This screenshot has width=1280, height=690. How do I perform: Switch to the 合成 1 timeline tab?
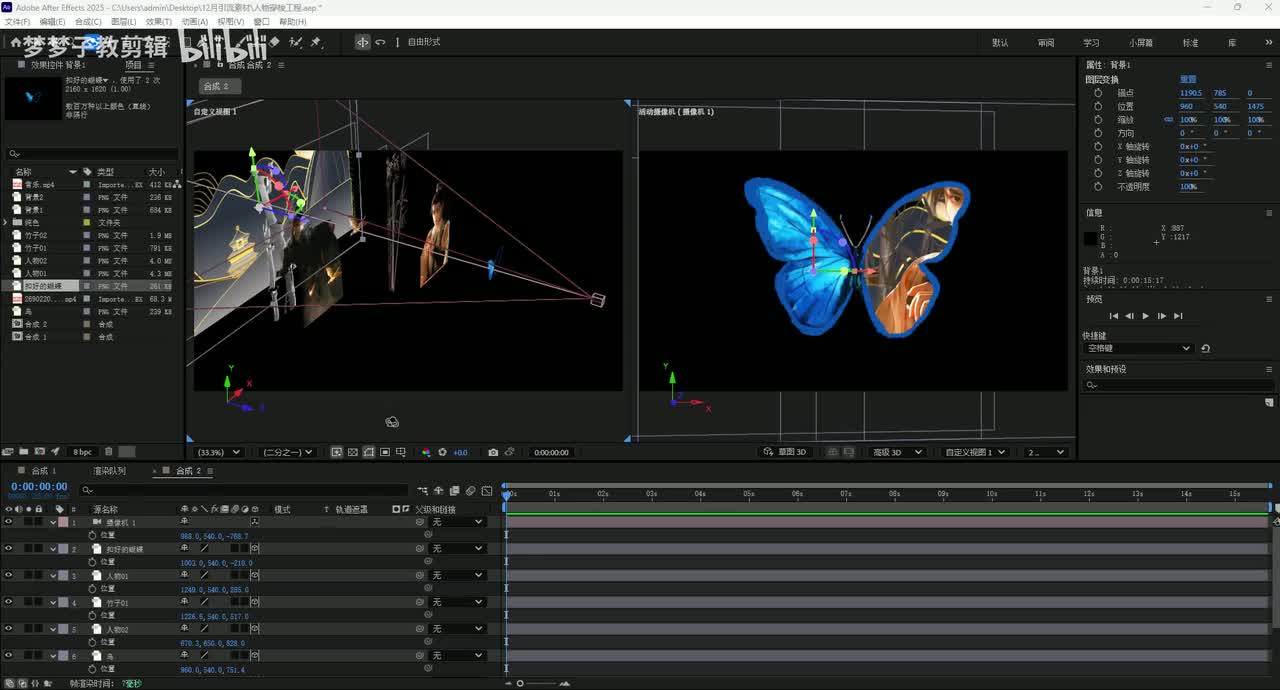pyautogui.click(x=44, y=471)
